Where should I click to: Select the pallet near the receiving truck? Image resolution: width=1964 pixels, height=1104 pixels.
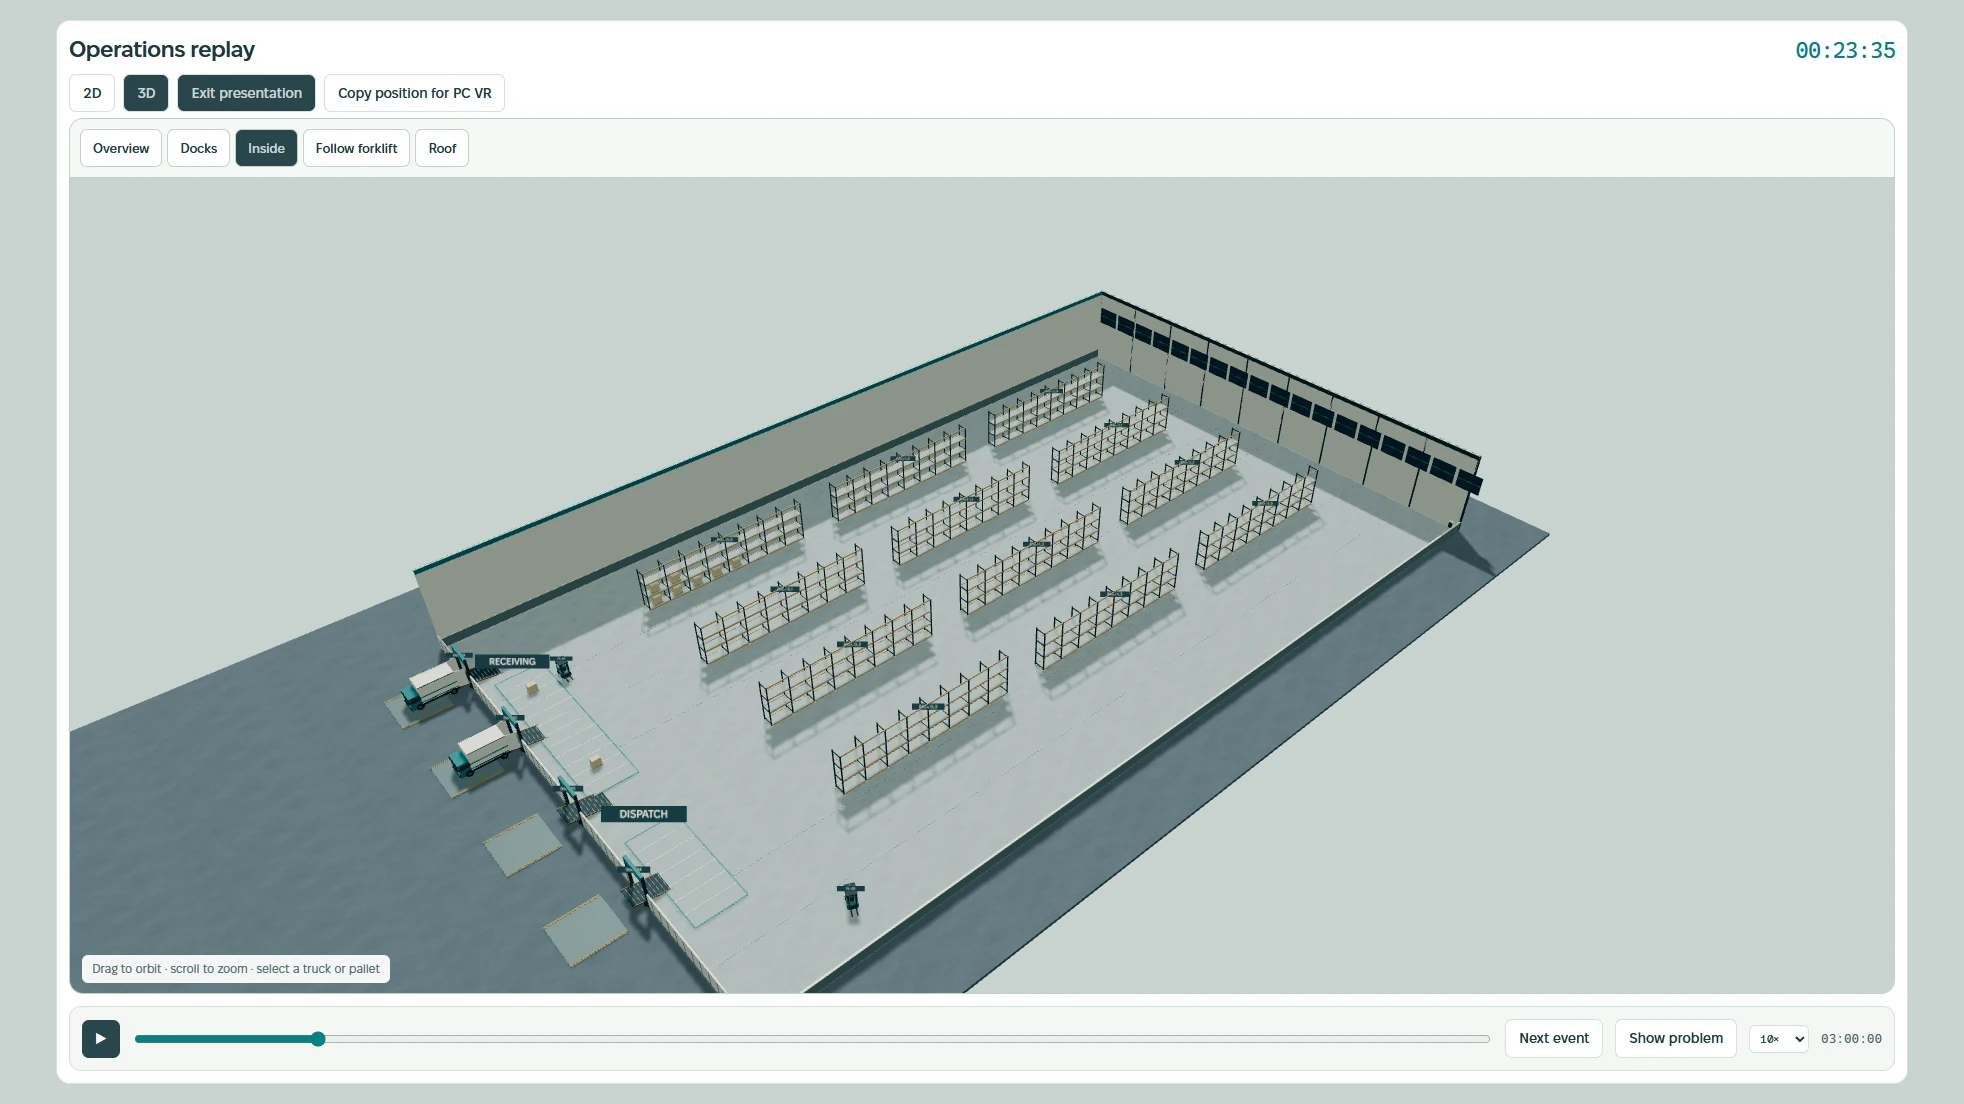(532, 688)
